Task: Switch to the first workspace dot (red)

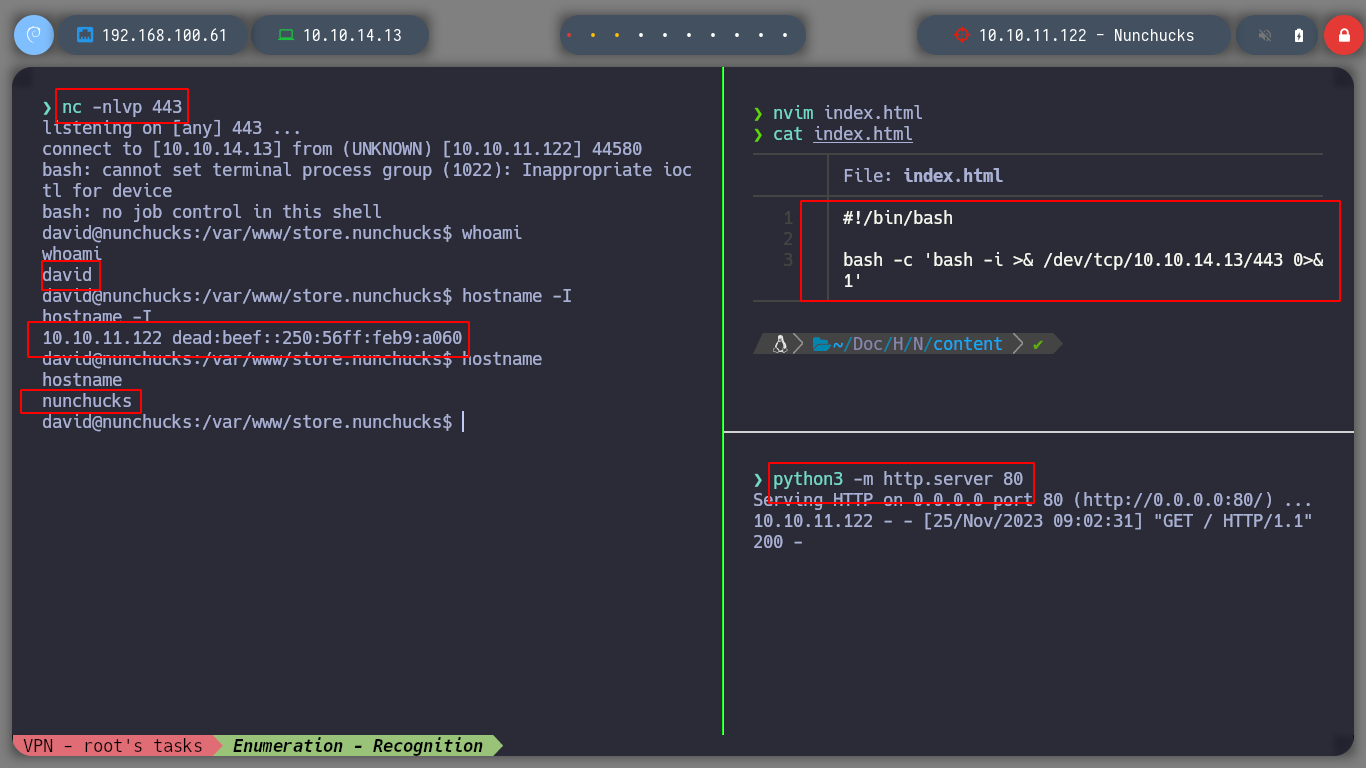Action: coord(569,35)
